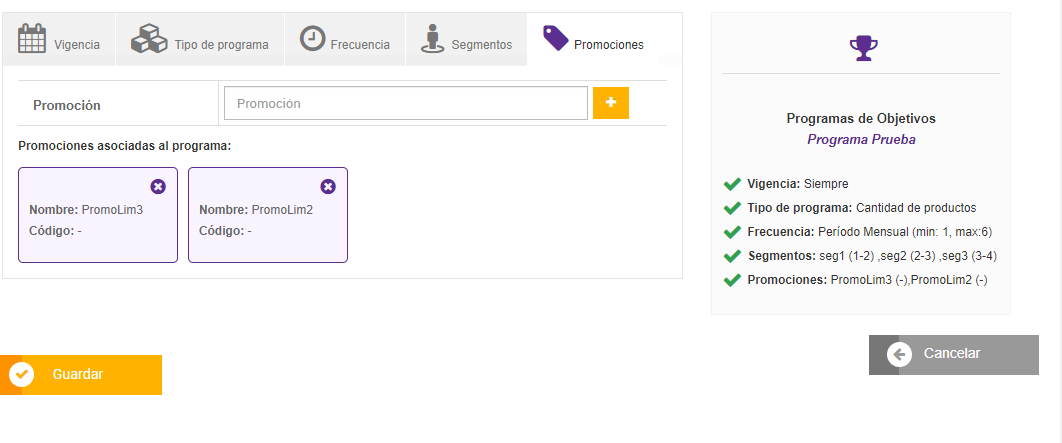Click the Programa Prueba title
1062x443 pixels.
(861, 140)
